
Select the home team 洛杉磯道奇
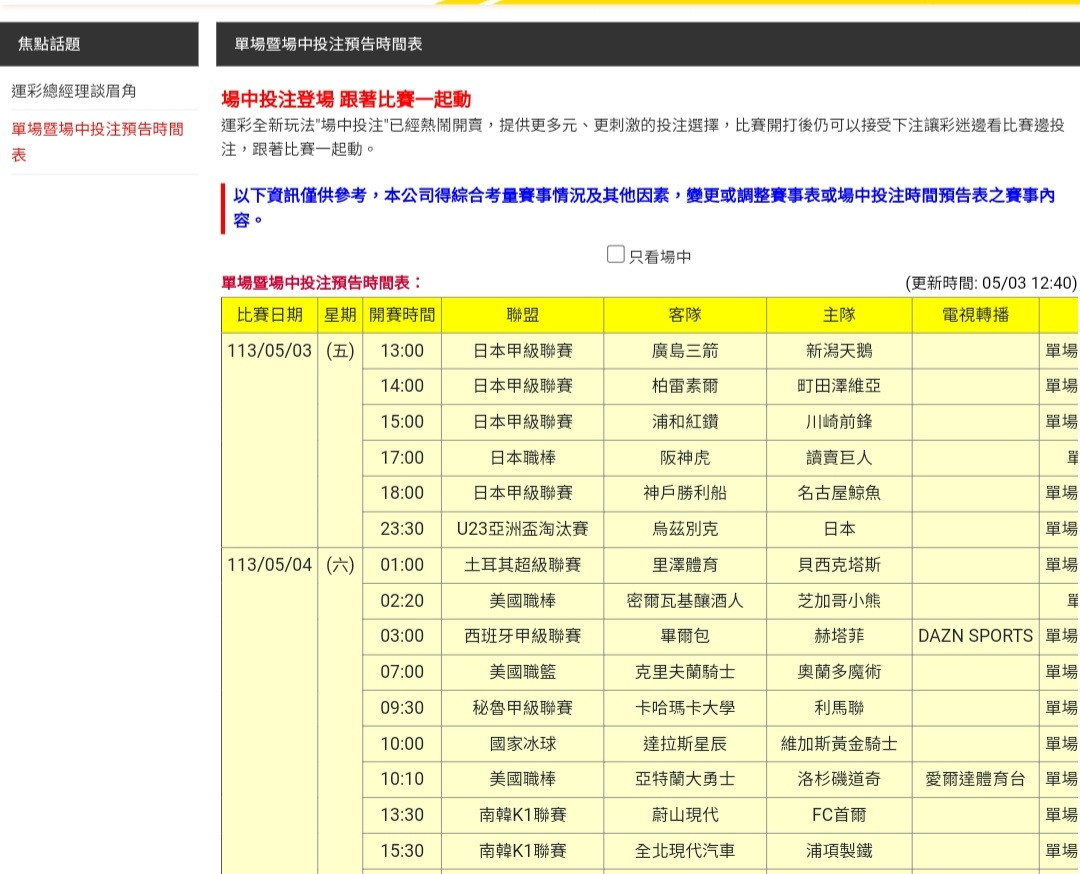(x=839, y=779)
